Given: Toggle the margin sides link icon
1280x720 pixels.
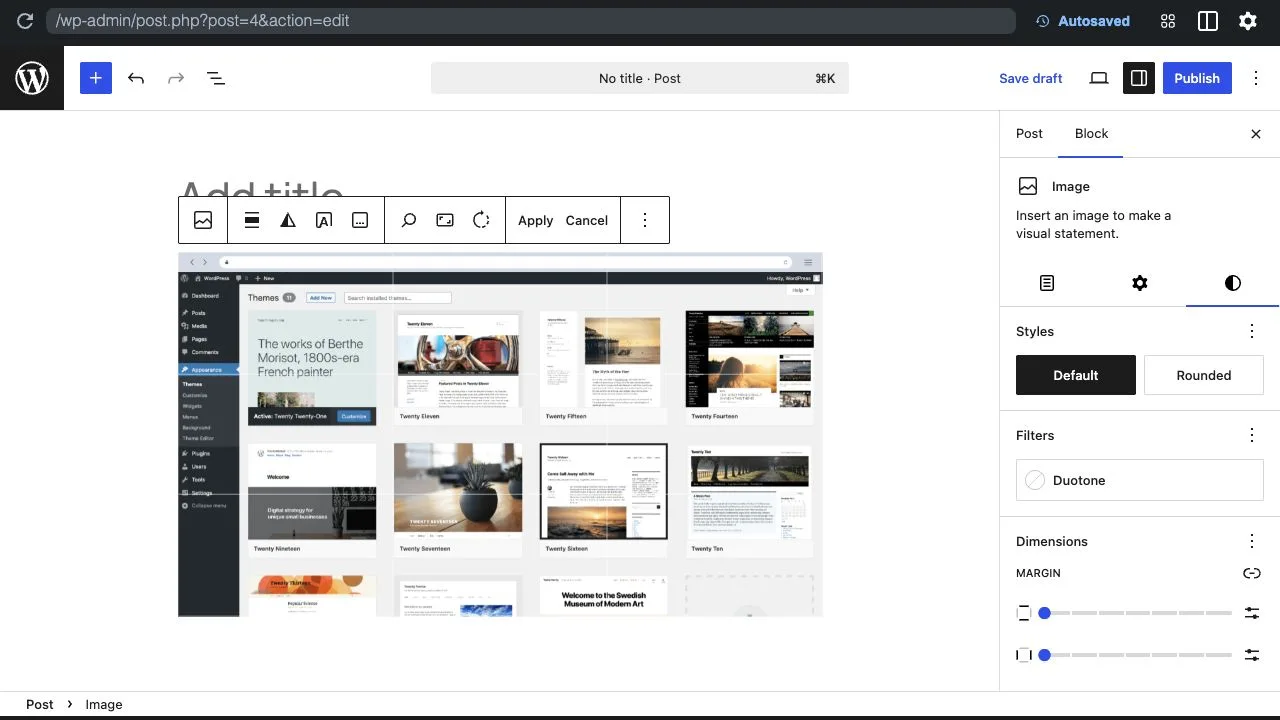Looking at the screenshot, I should click(1252, 573).
